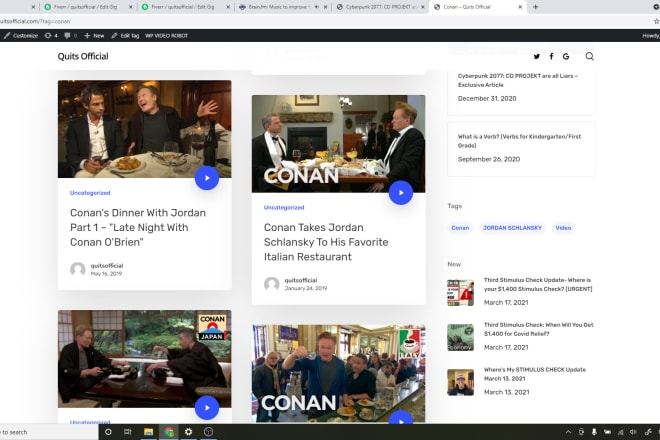The image size is (660, 440).
Task: Select the Video tag
Action: (563, 228)
